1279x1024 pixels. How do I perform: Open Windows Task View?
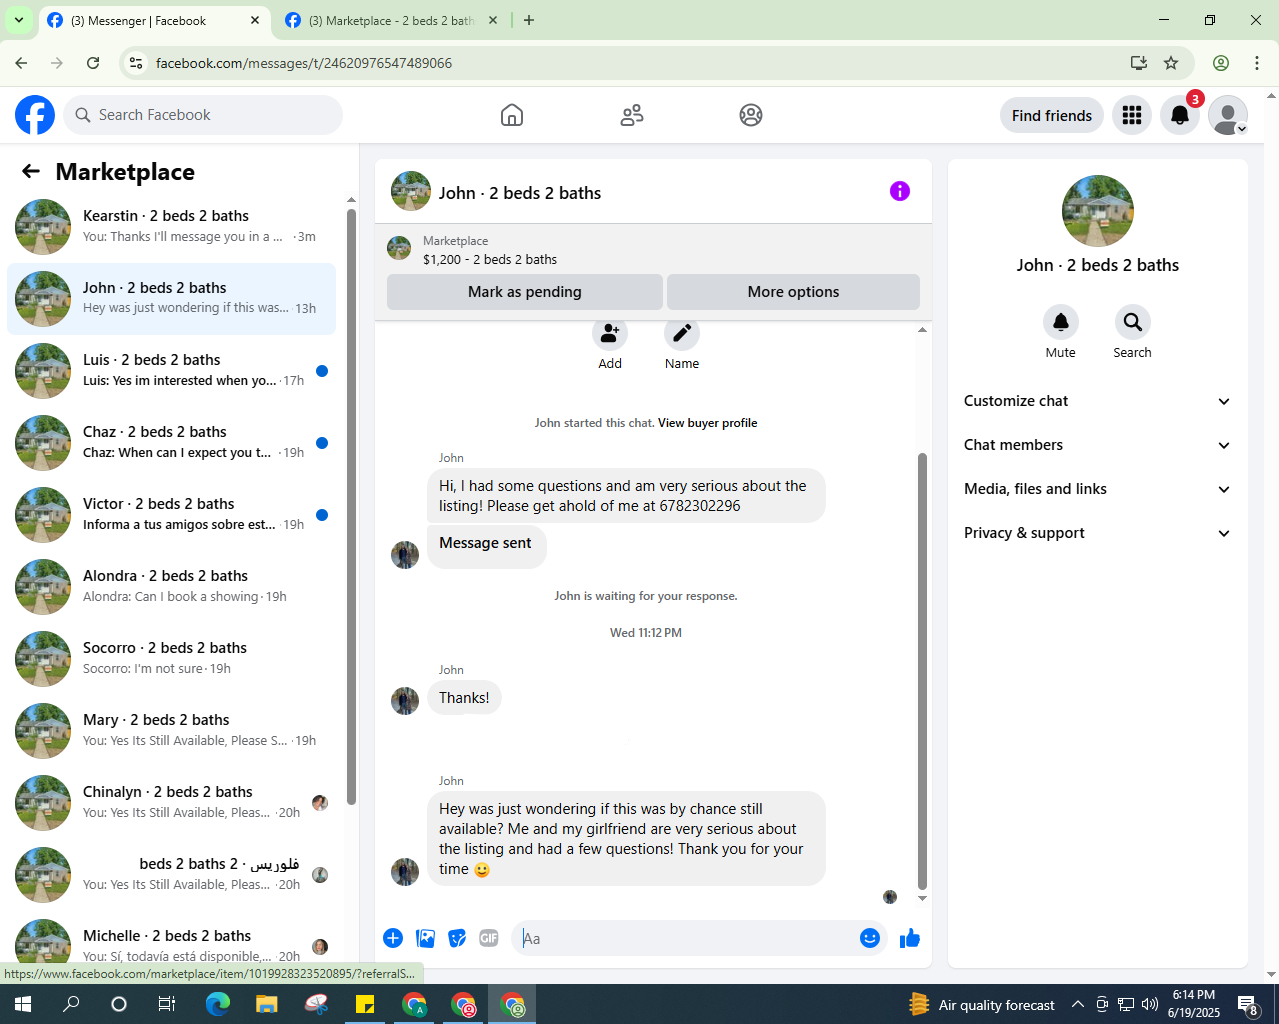[167, 1004]
